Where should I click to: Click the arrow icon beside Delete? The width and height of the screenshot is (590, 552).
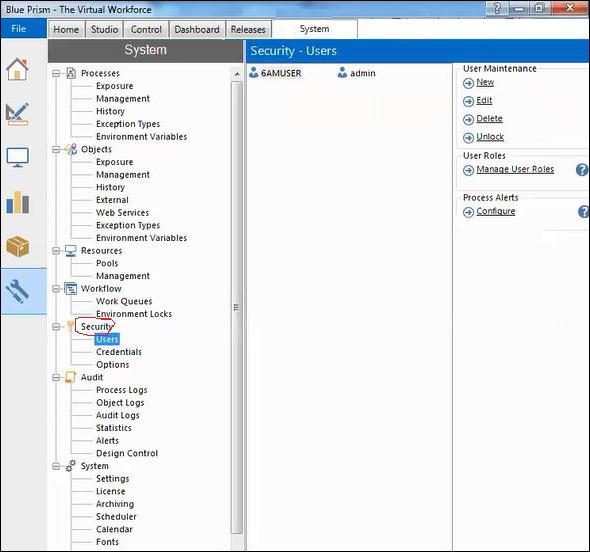(x=468, y=120)
